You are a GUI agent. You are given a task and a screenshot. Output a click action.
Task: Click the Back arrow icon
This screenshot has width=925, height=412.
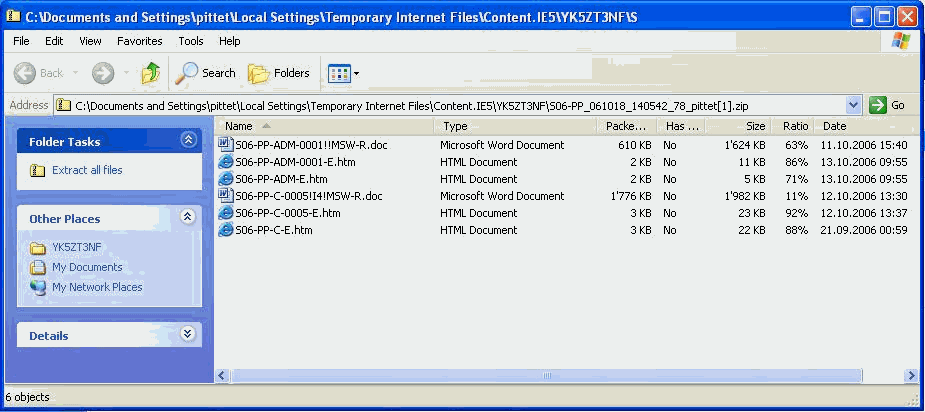coord(25,73)
